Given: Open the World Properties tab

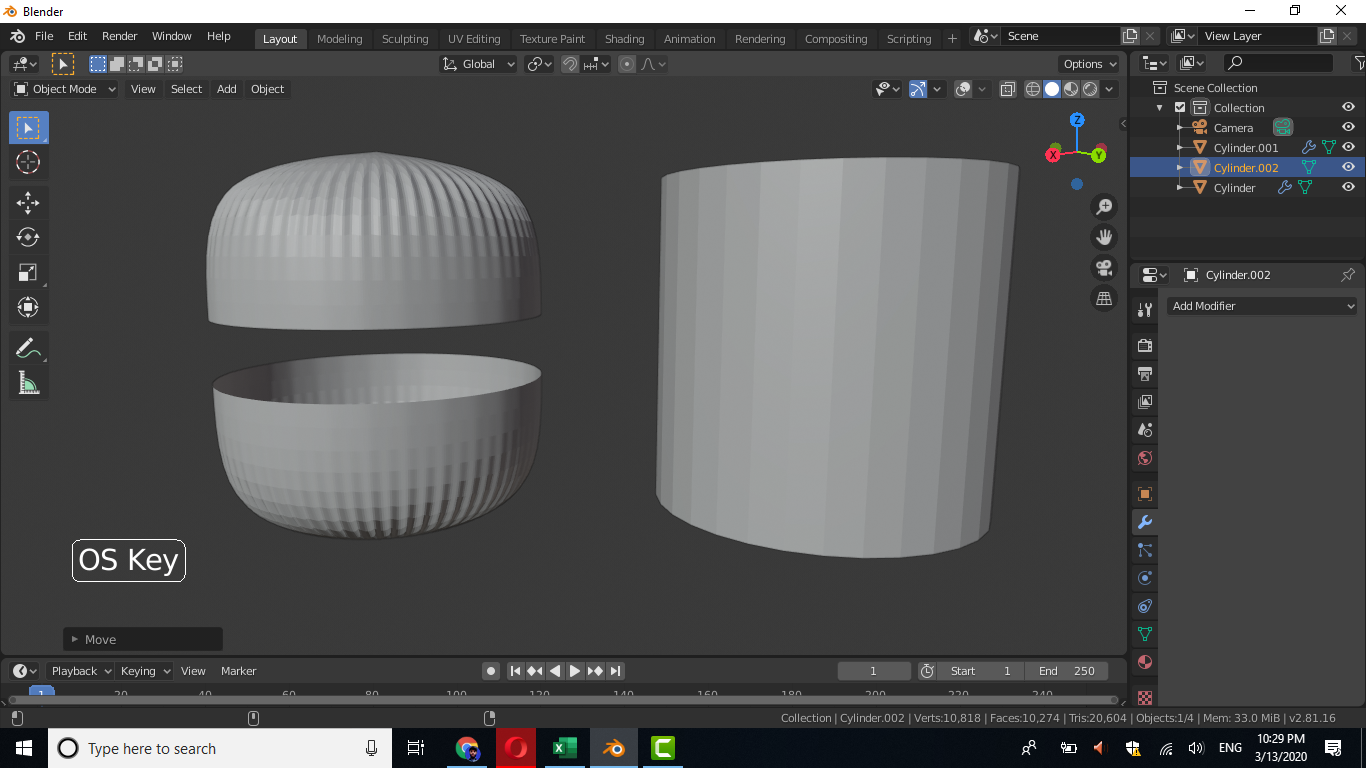Looking at the screenshot, I should (1143, 457).
